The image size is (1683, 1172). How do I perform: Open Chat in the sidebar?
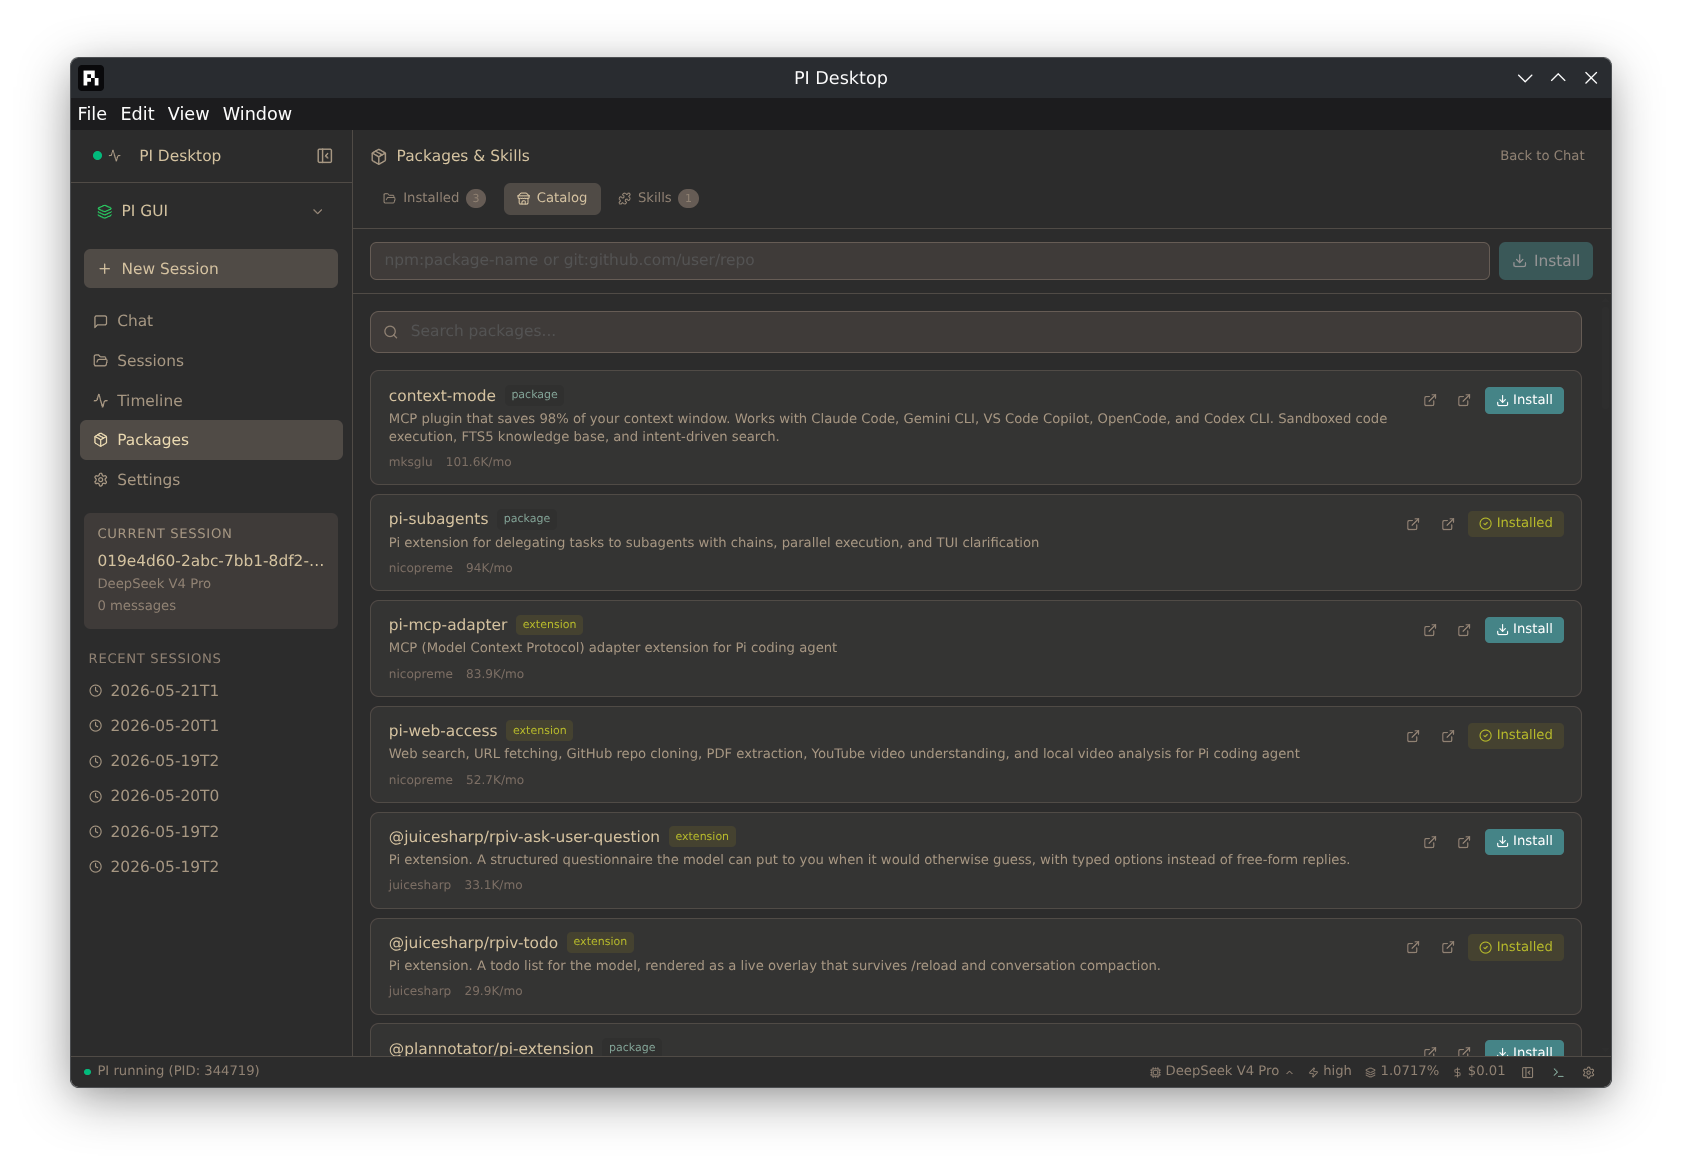pyautogui.click(x=211, y=321)
